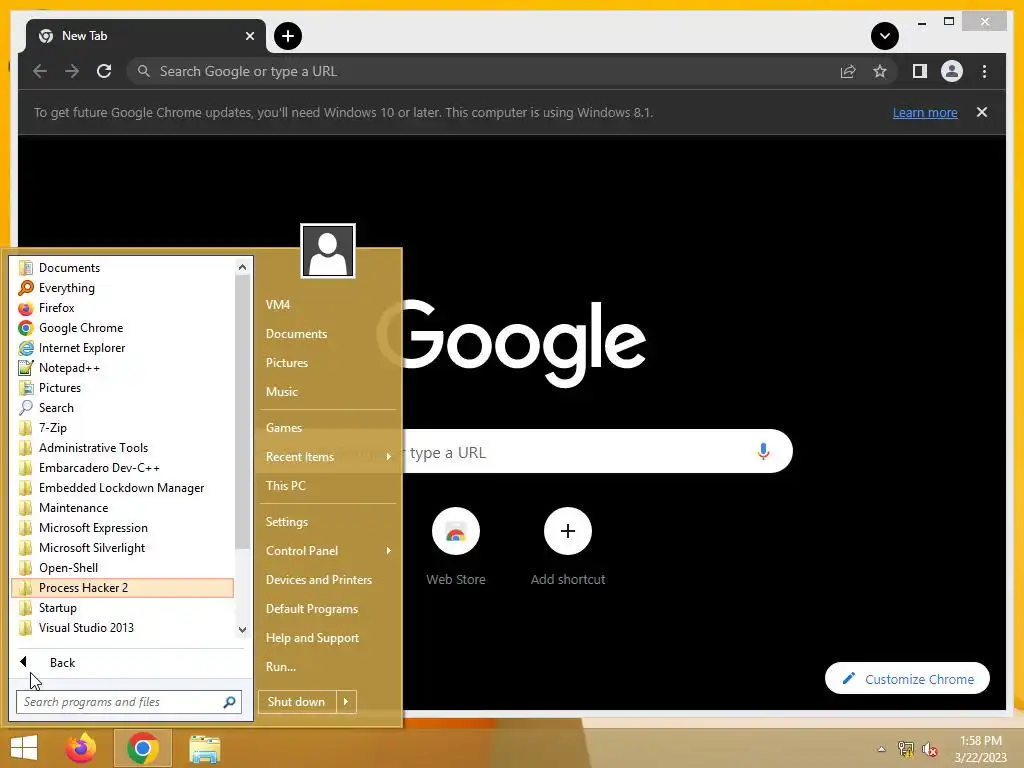Viewport: 1024px width, 768px height.
Task: Launch Google Chrome from the programs list
Action: (123, 328)
